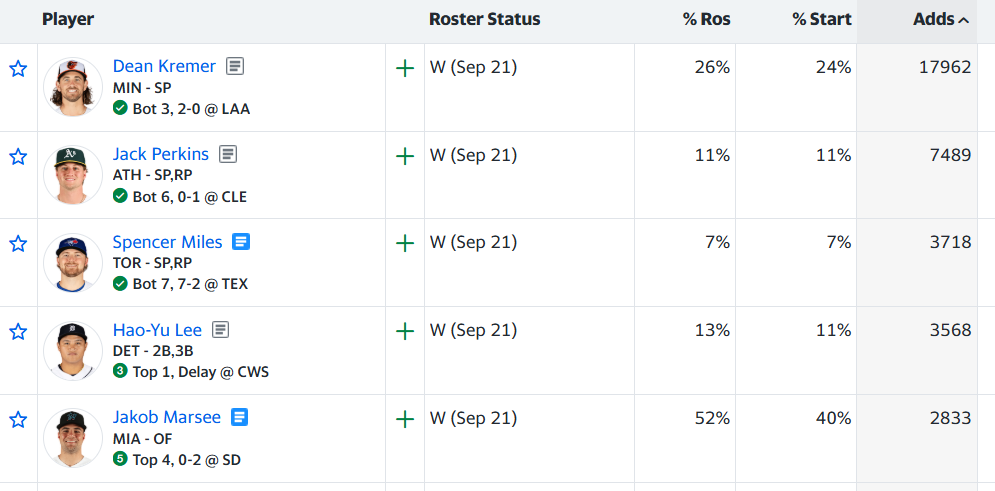Image resolution: width=995 pixels, height=491 pixels.
Task: Add Hao-Yu Lee using plus icon
Action: click(405, 331)
